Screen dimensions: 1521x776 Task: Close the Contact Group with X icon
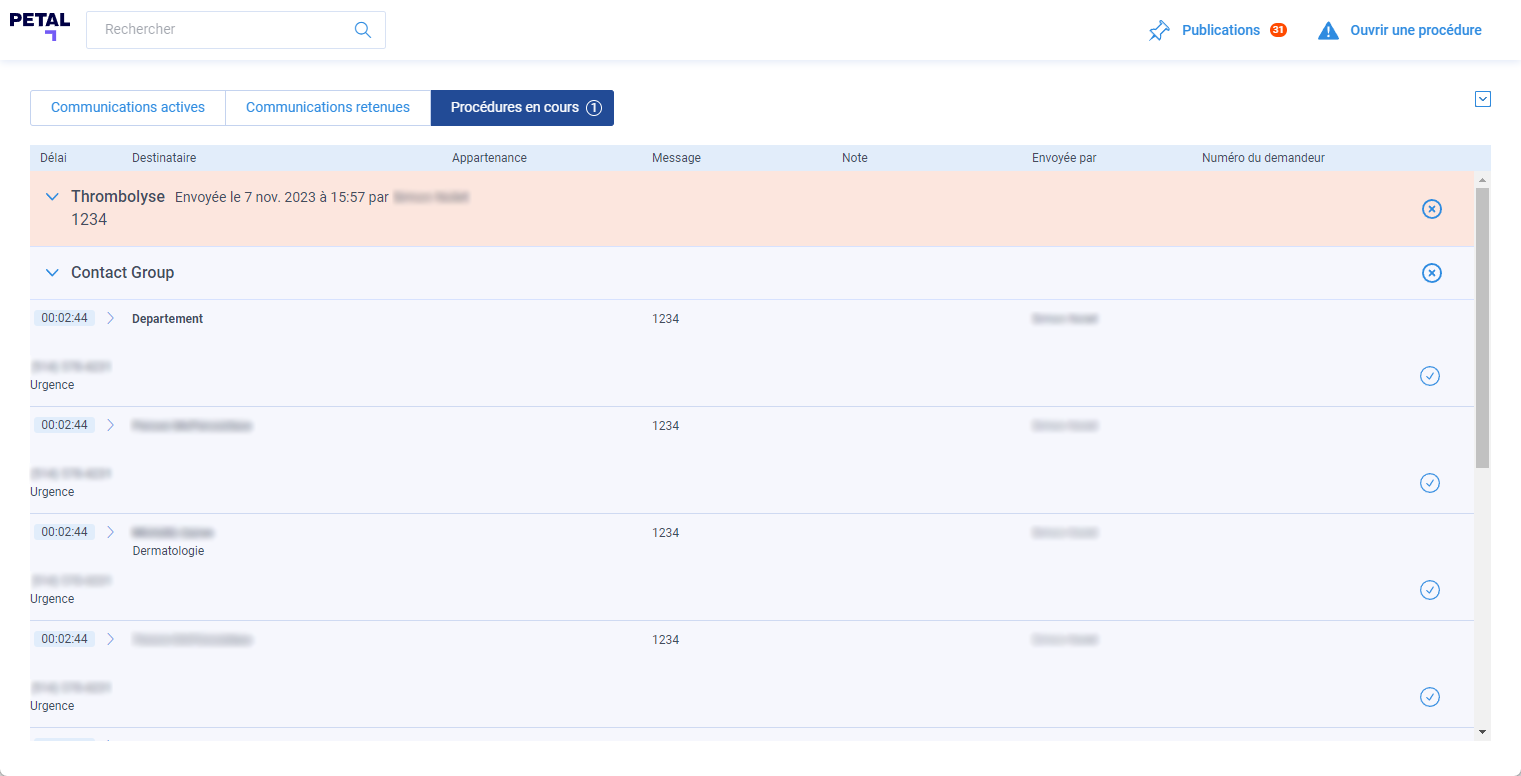click(x=1432, y=273)
